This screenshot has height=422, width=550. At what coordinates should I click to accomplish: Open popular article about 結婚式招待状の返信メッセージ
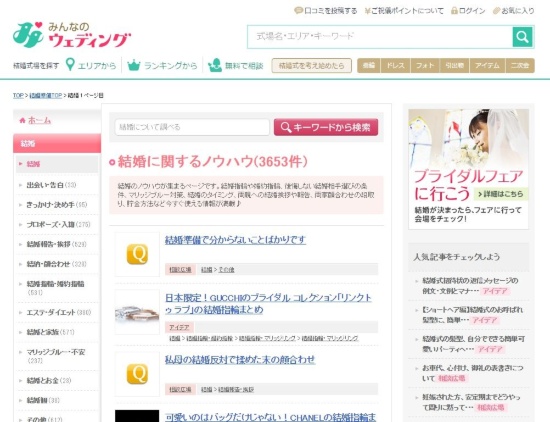point(470,286)
